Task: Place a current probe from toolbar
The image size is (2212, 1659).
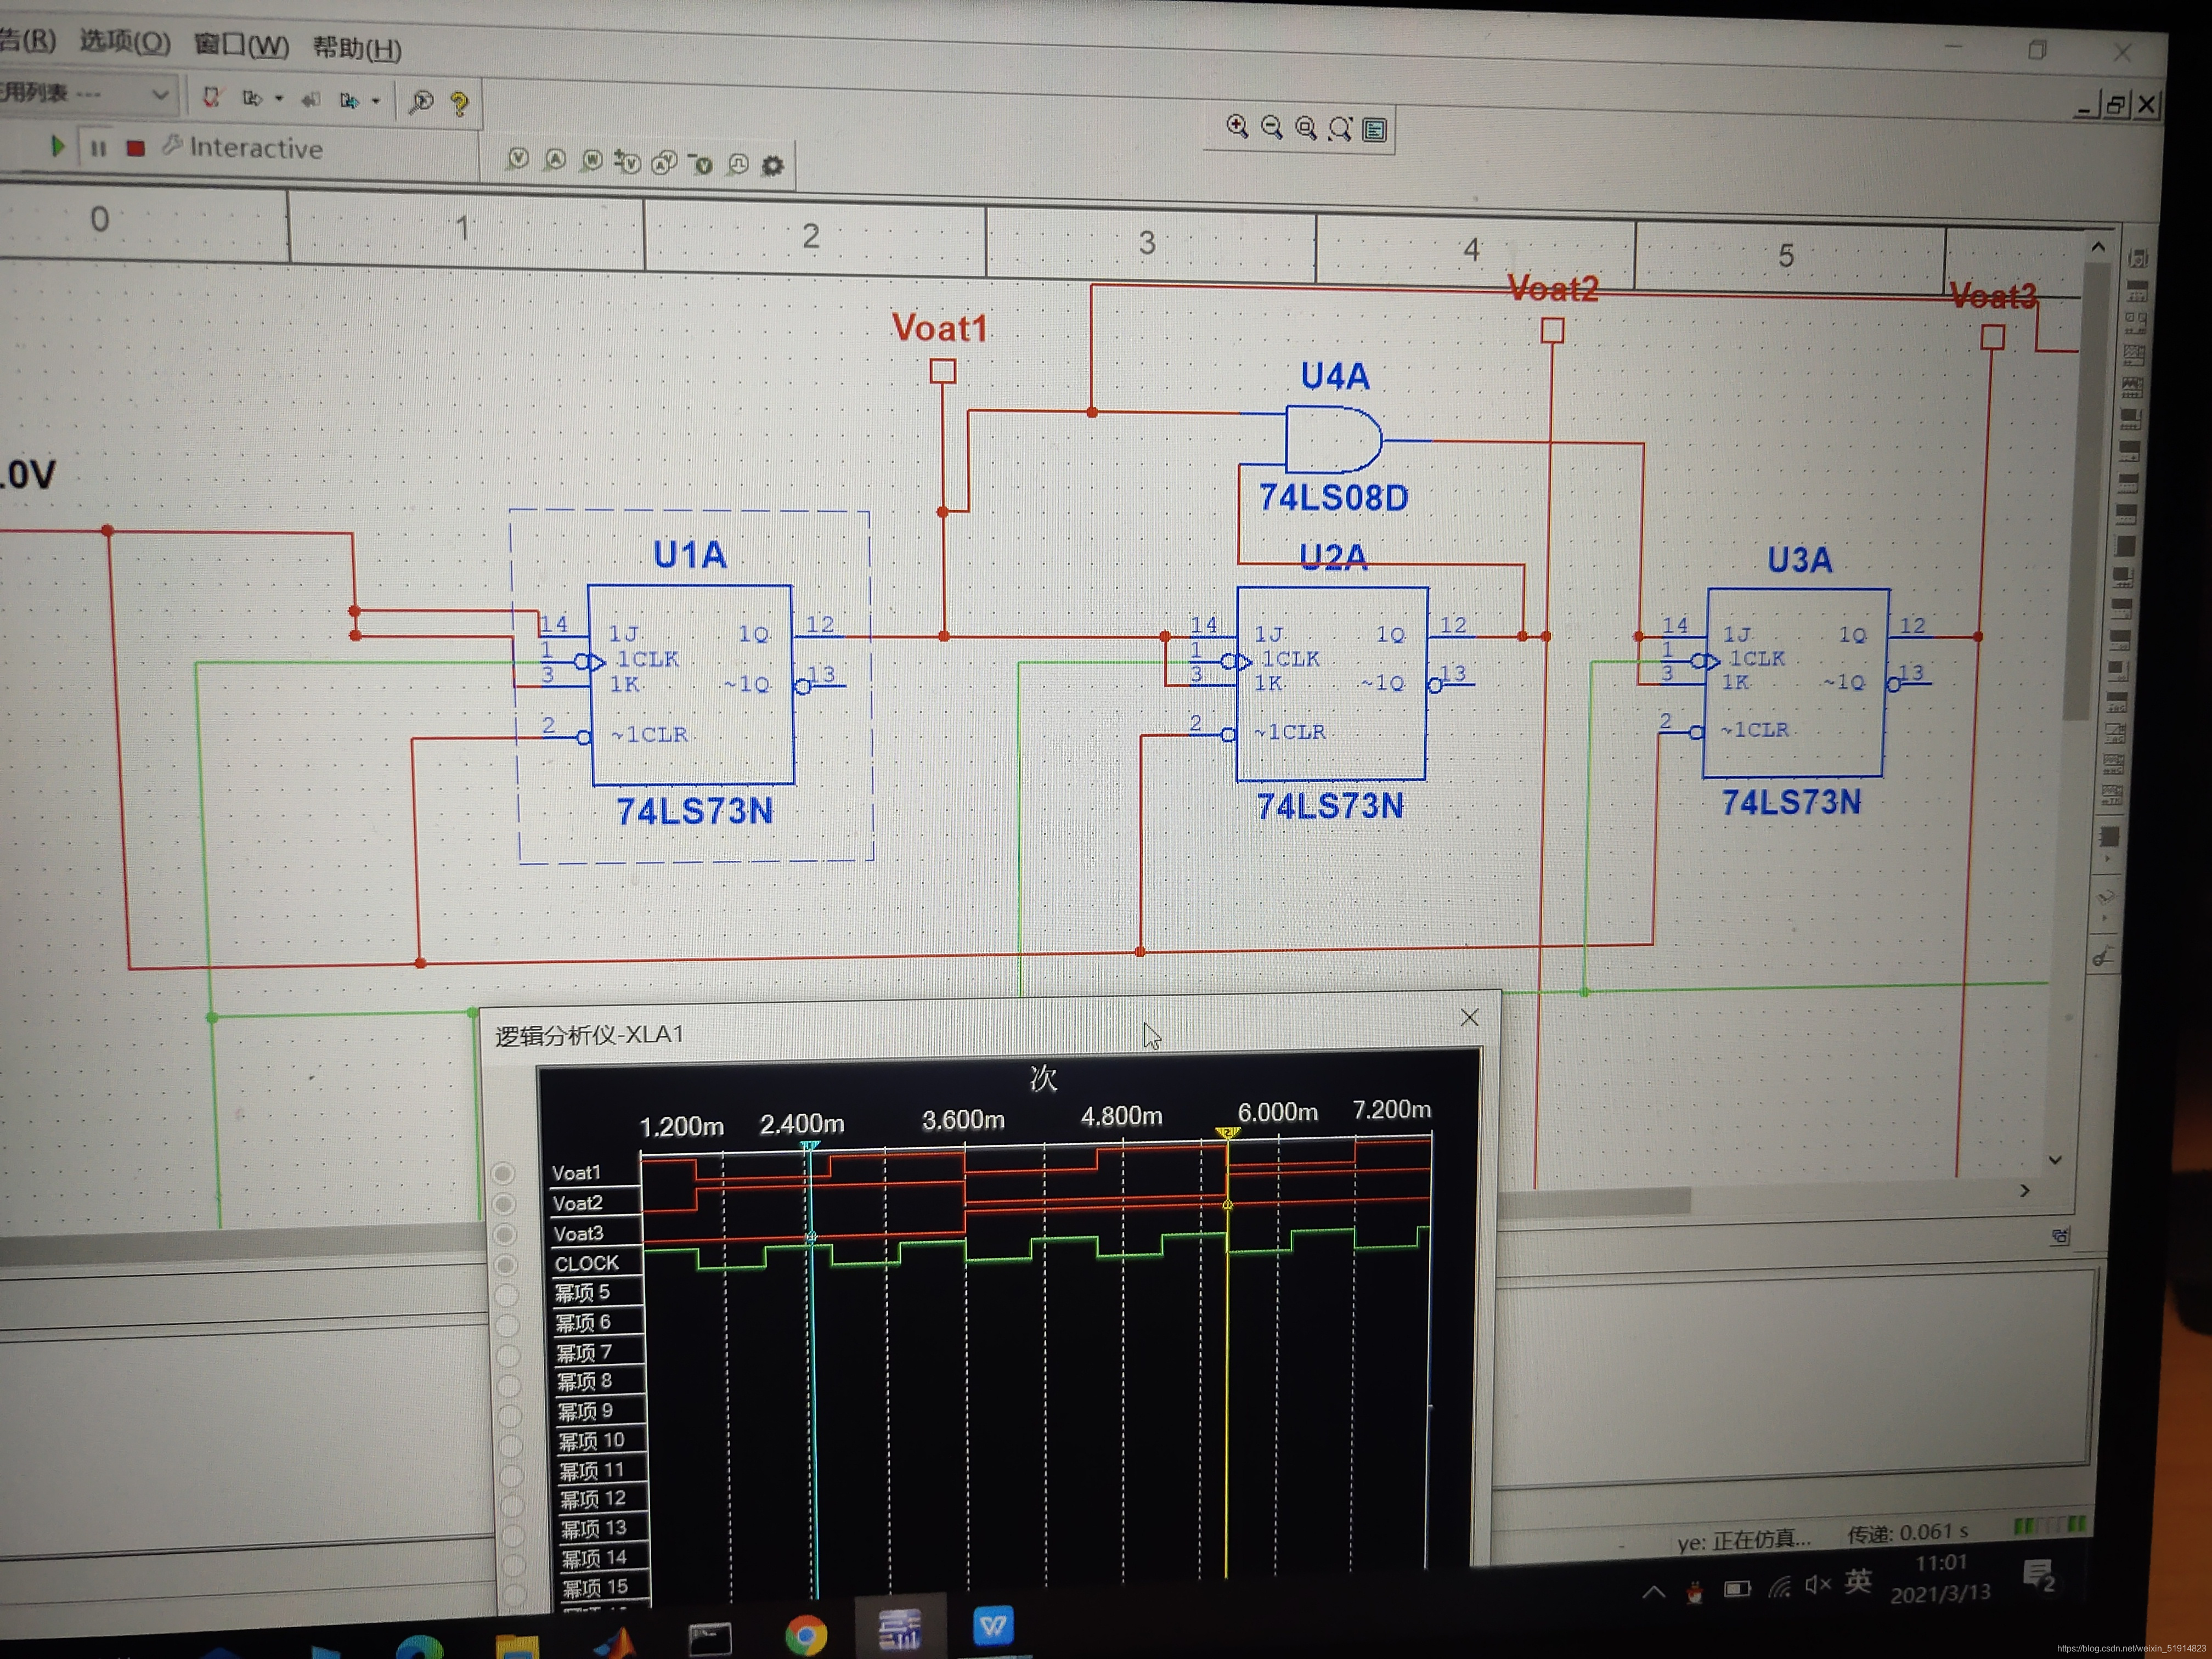Action: pyautogui.click(x=555, y=159)
